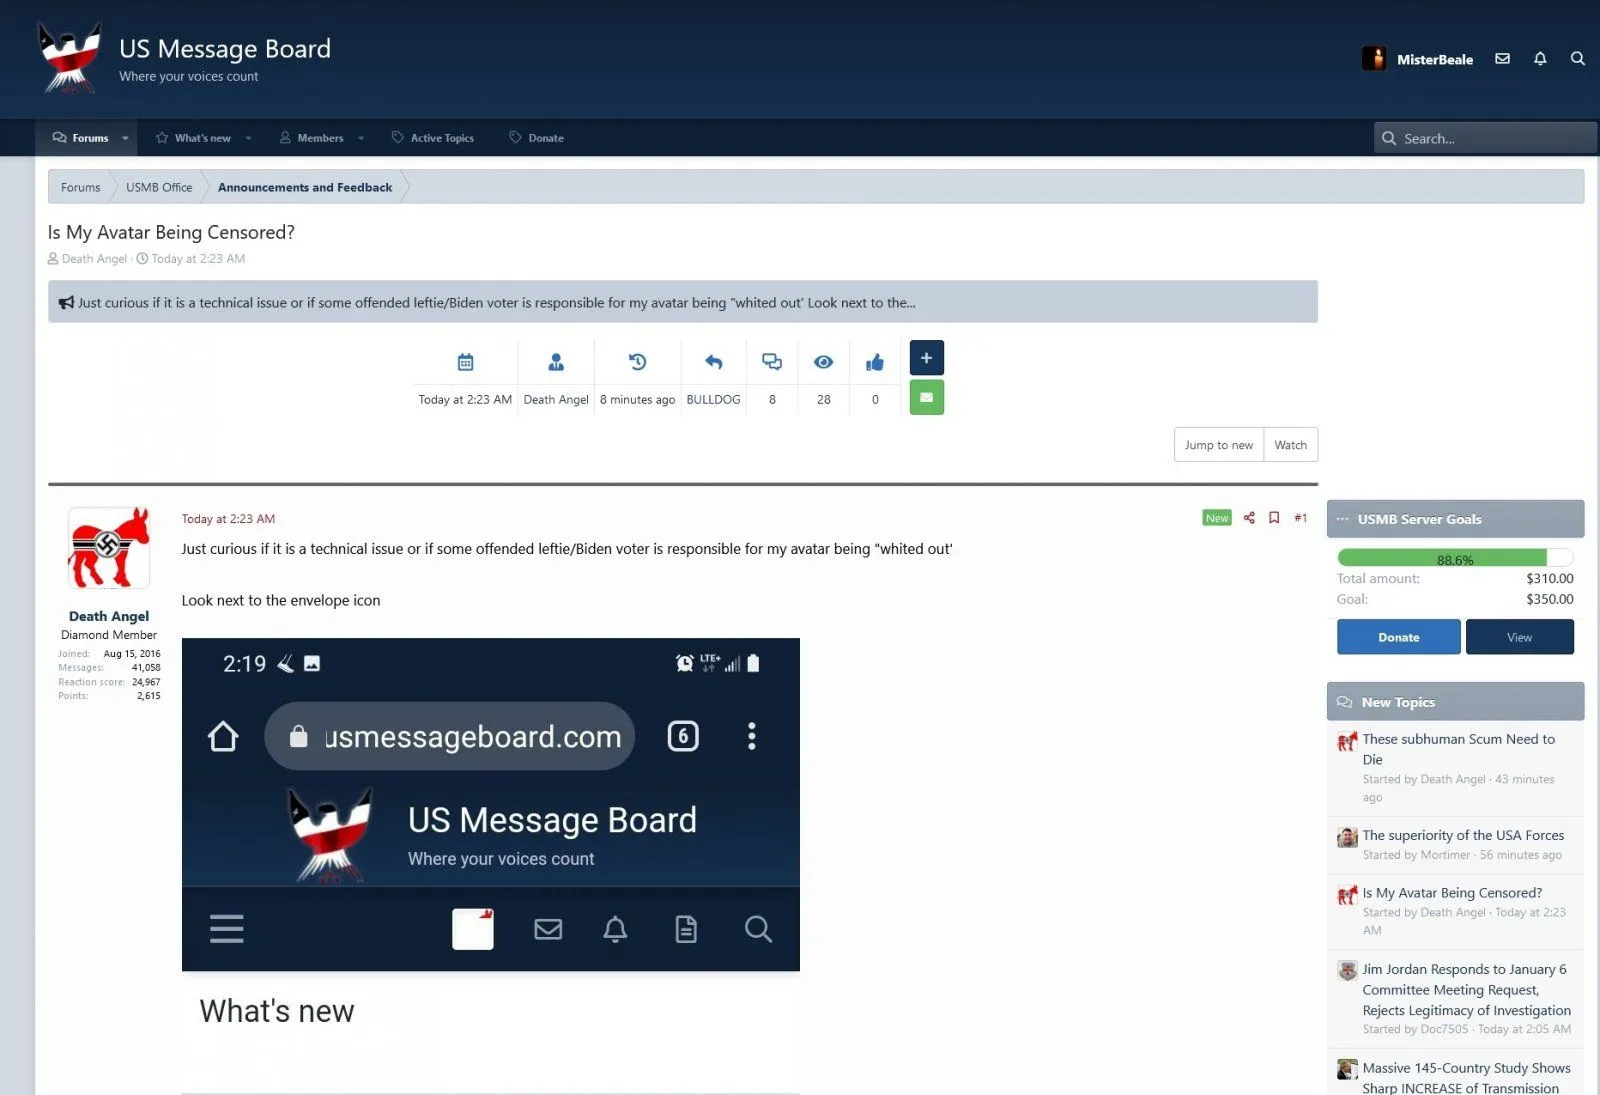
Task: Click 'Diamond Member' user title text
Action: click(x=109, y=635)
